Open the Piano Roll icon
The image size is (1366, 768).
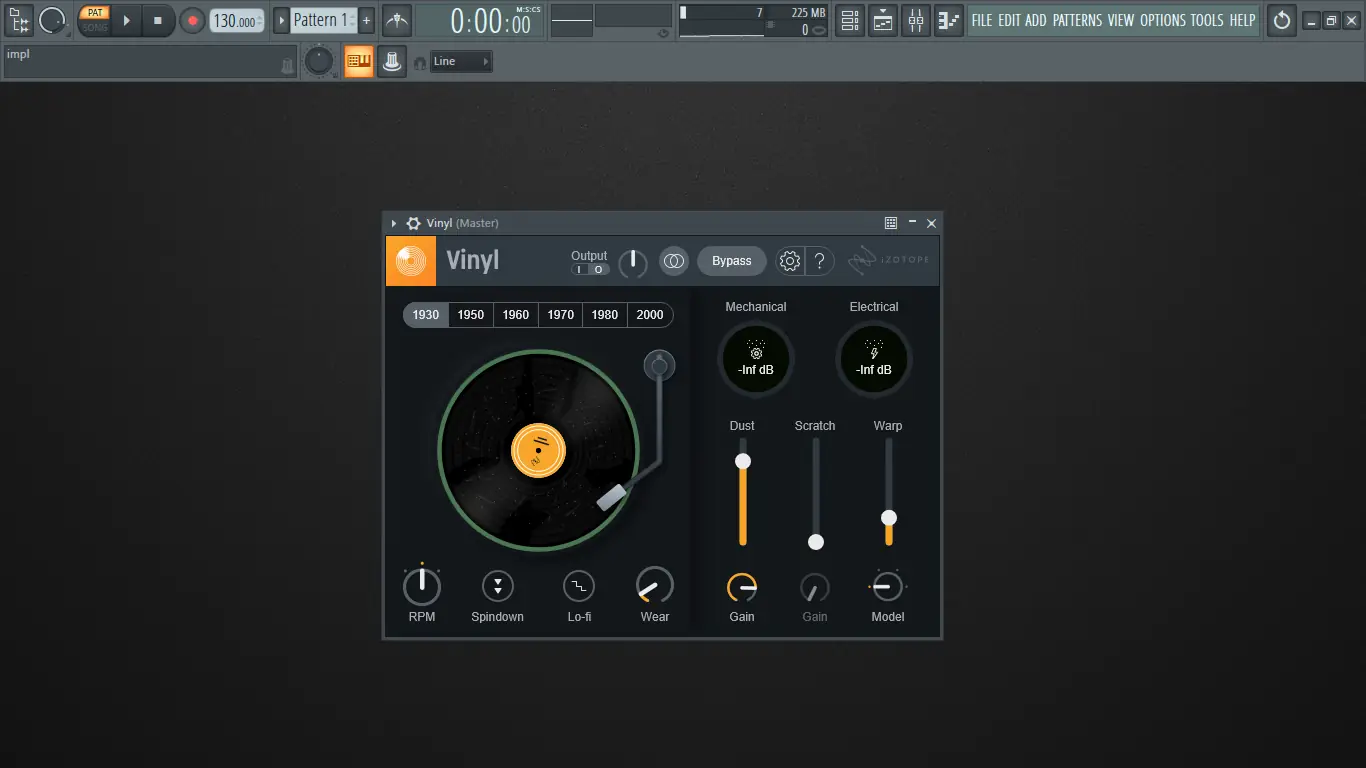click(x=950, y=20)
